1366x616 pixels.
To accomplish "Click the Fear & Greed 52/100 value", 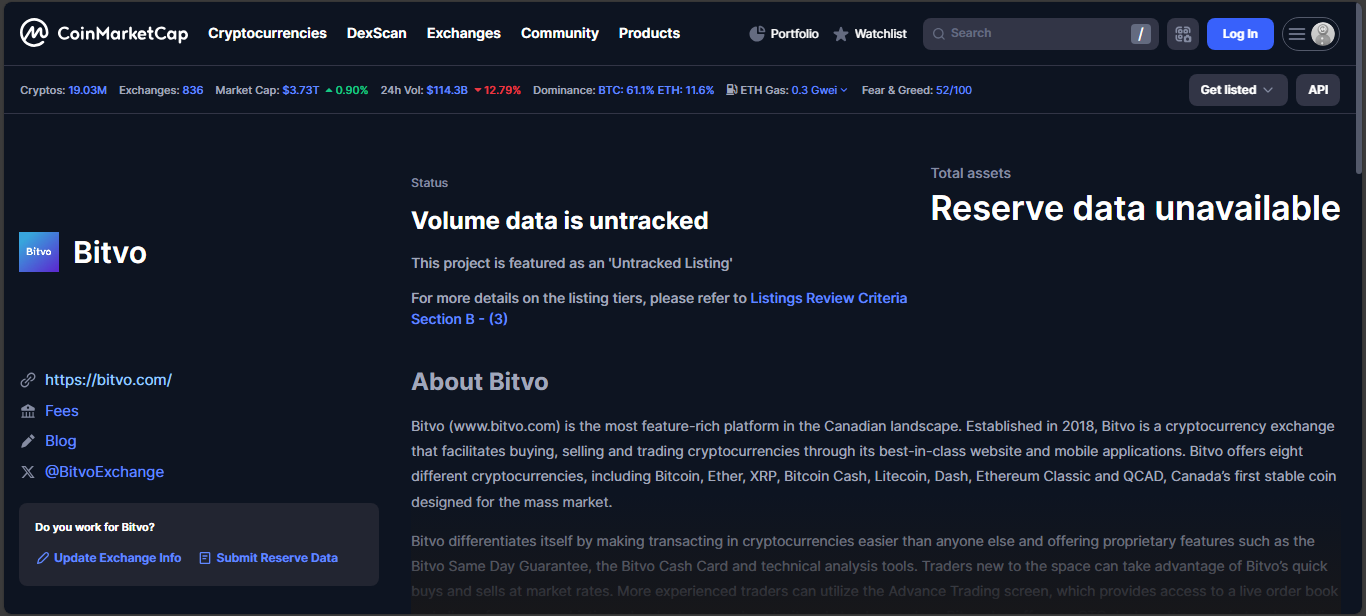I will click(x=954, y=90).
